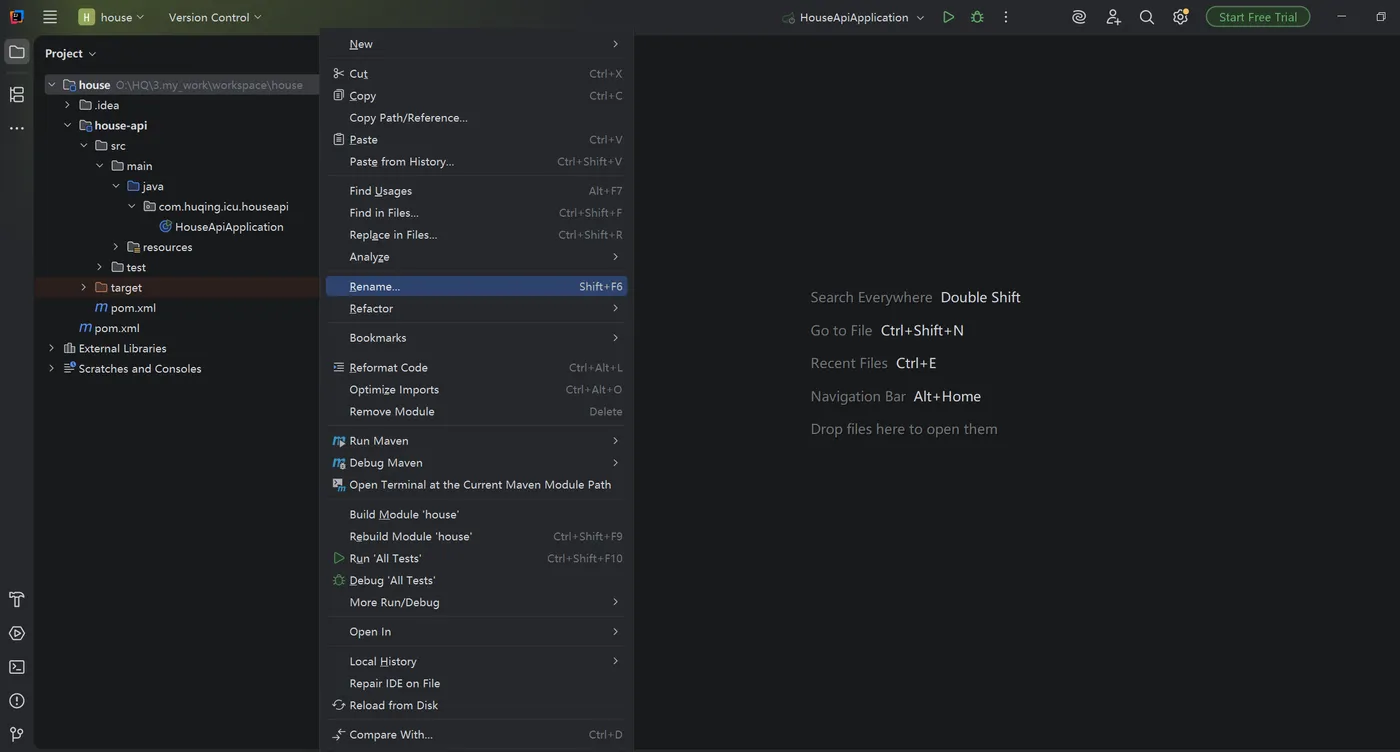Choose Debug 'All Tests'
1400x752 pixels.
tap(476, 581)
